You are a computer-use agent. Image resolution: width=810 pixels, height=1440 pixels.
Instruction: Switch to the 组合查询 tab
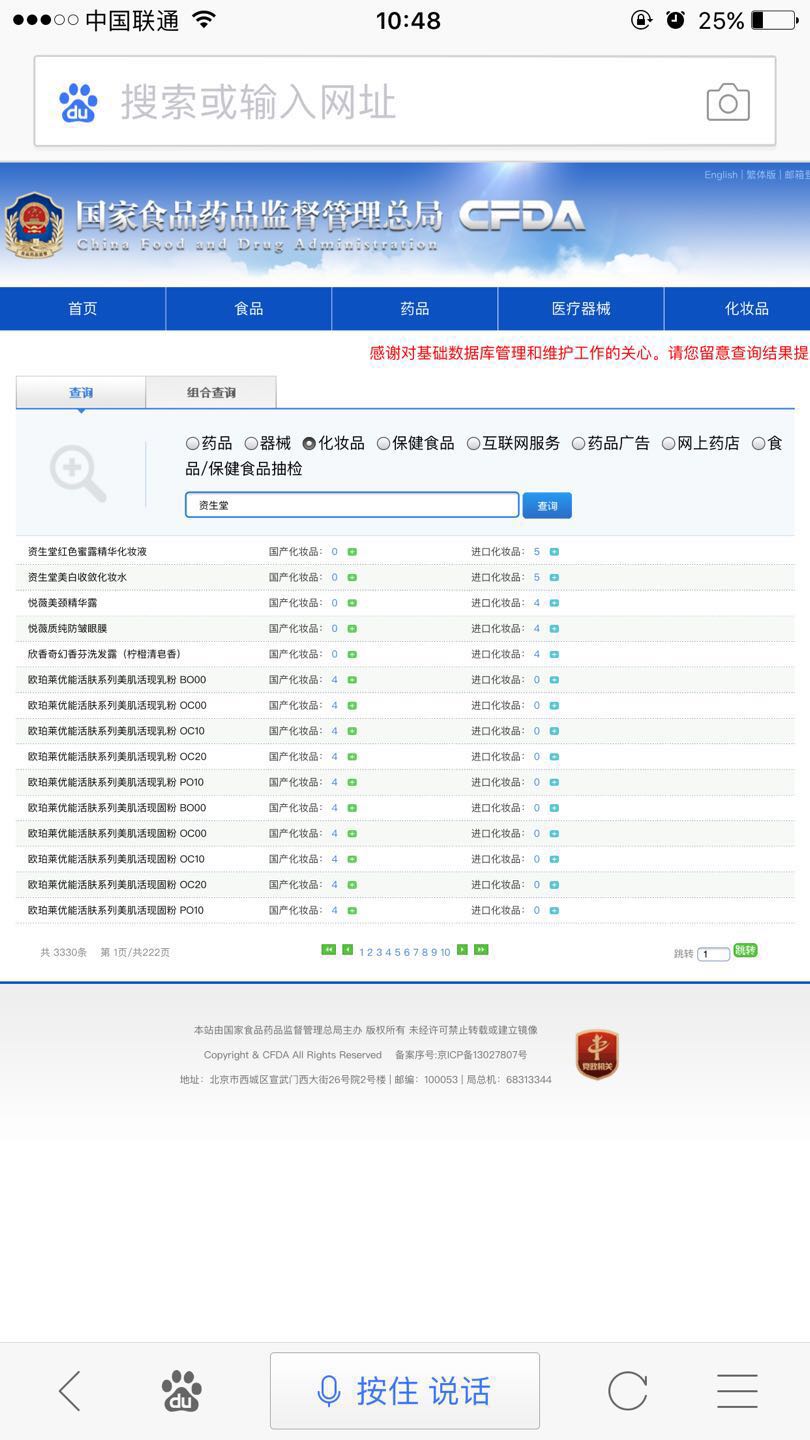coord(211,392)
